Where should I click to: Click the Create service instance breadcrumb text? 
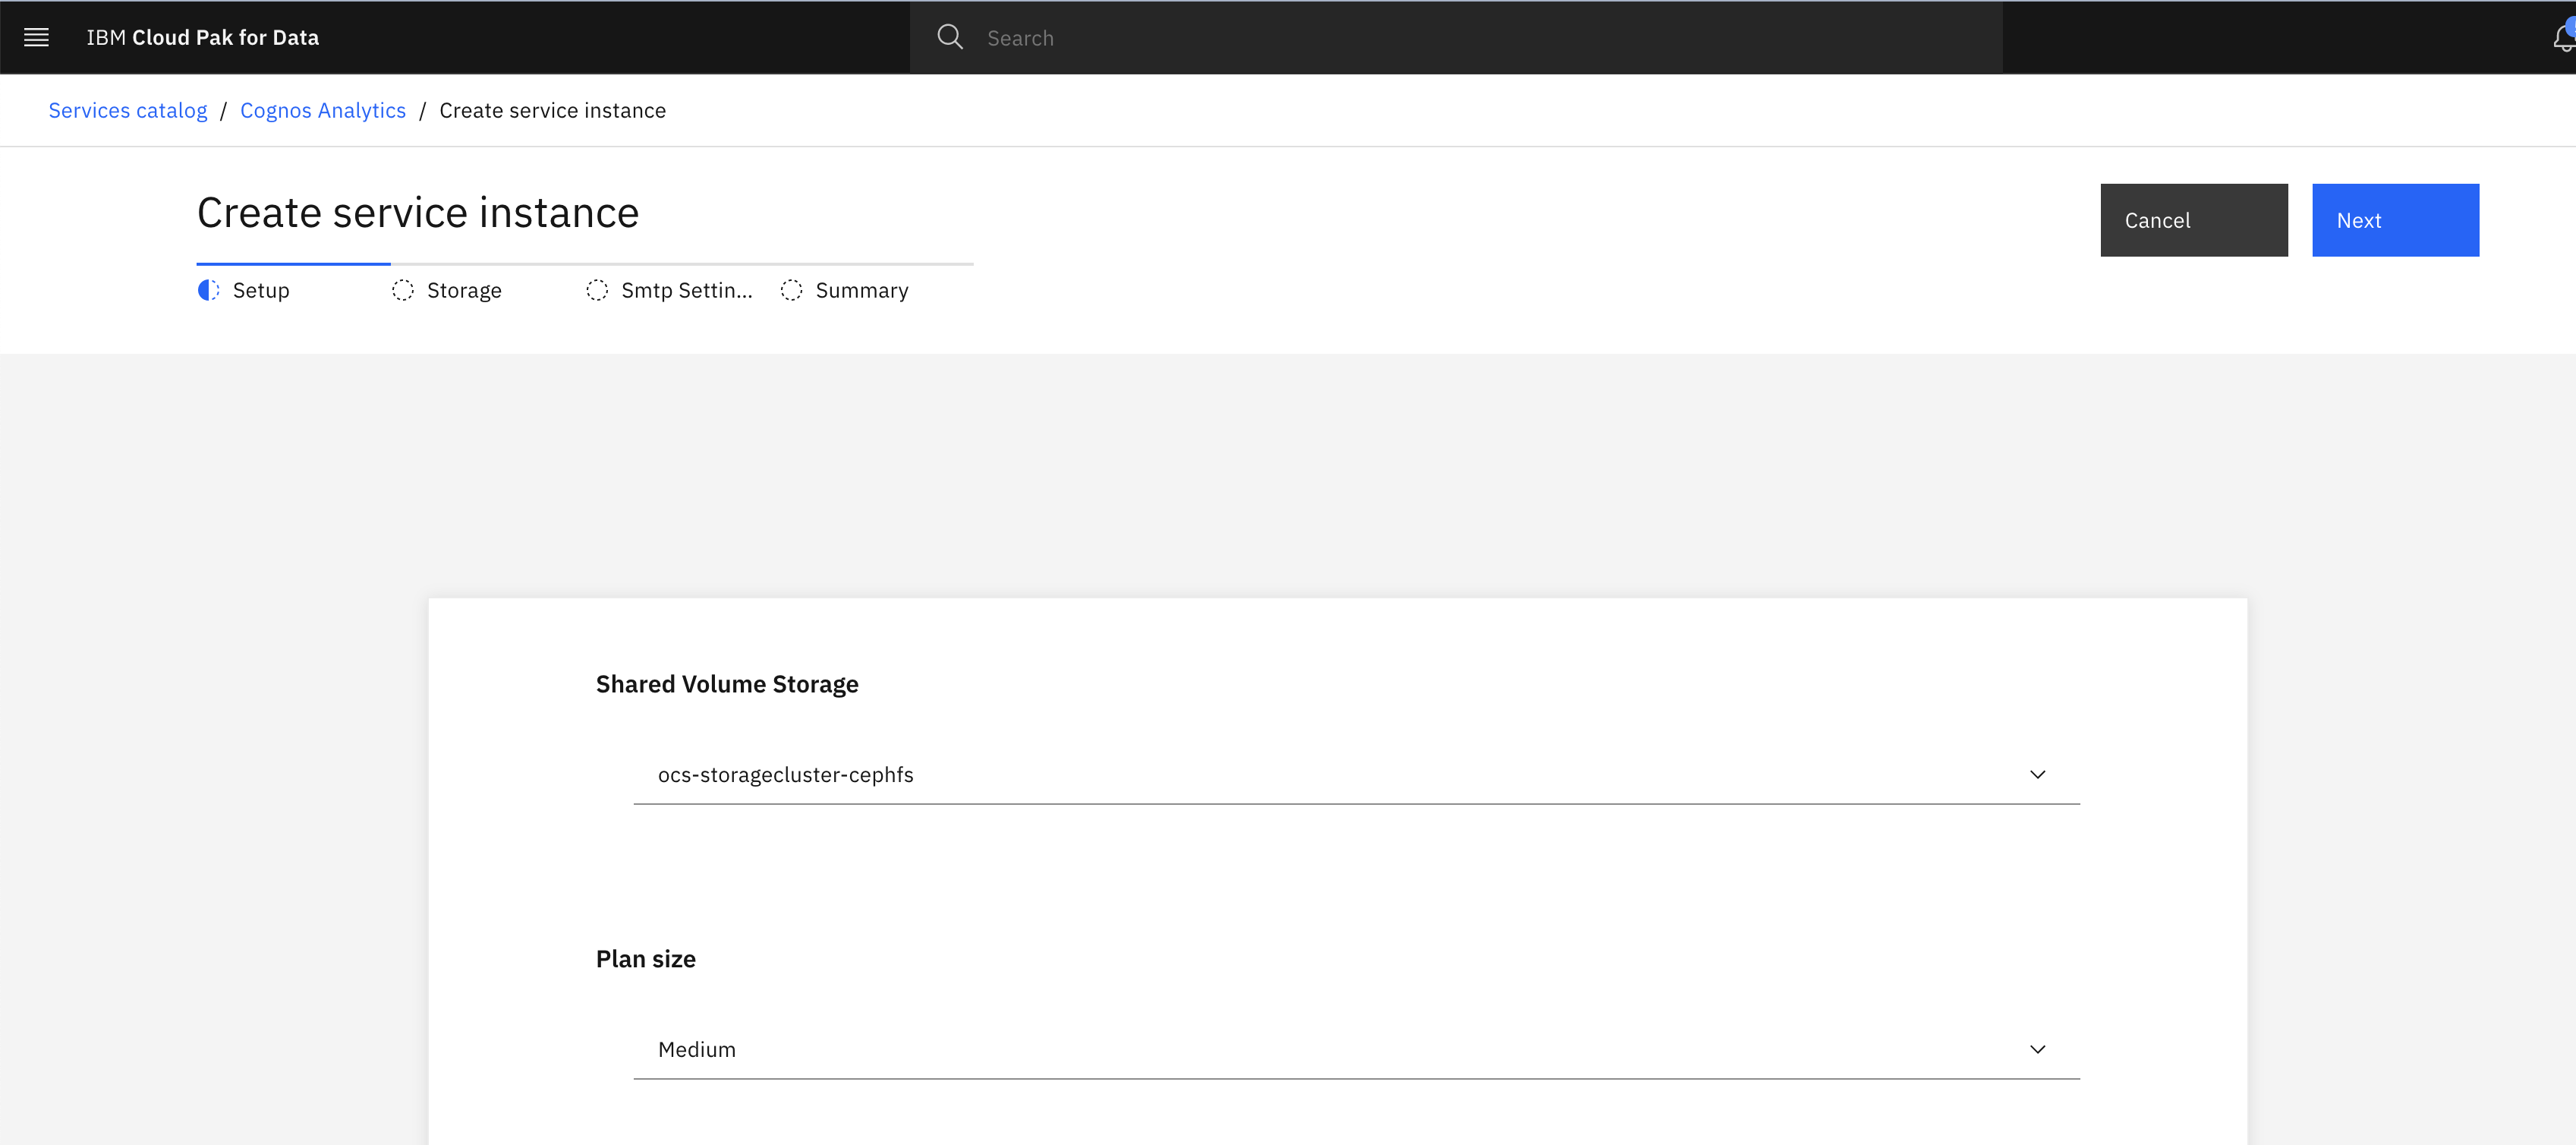click(x=552, y=110)
